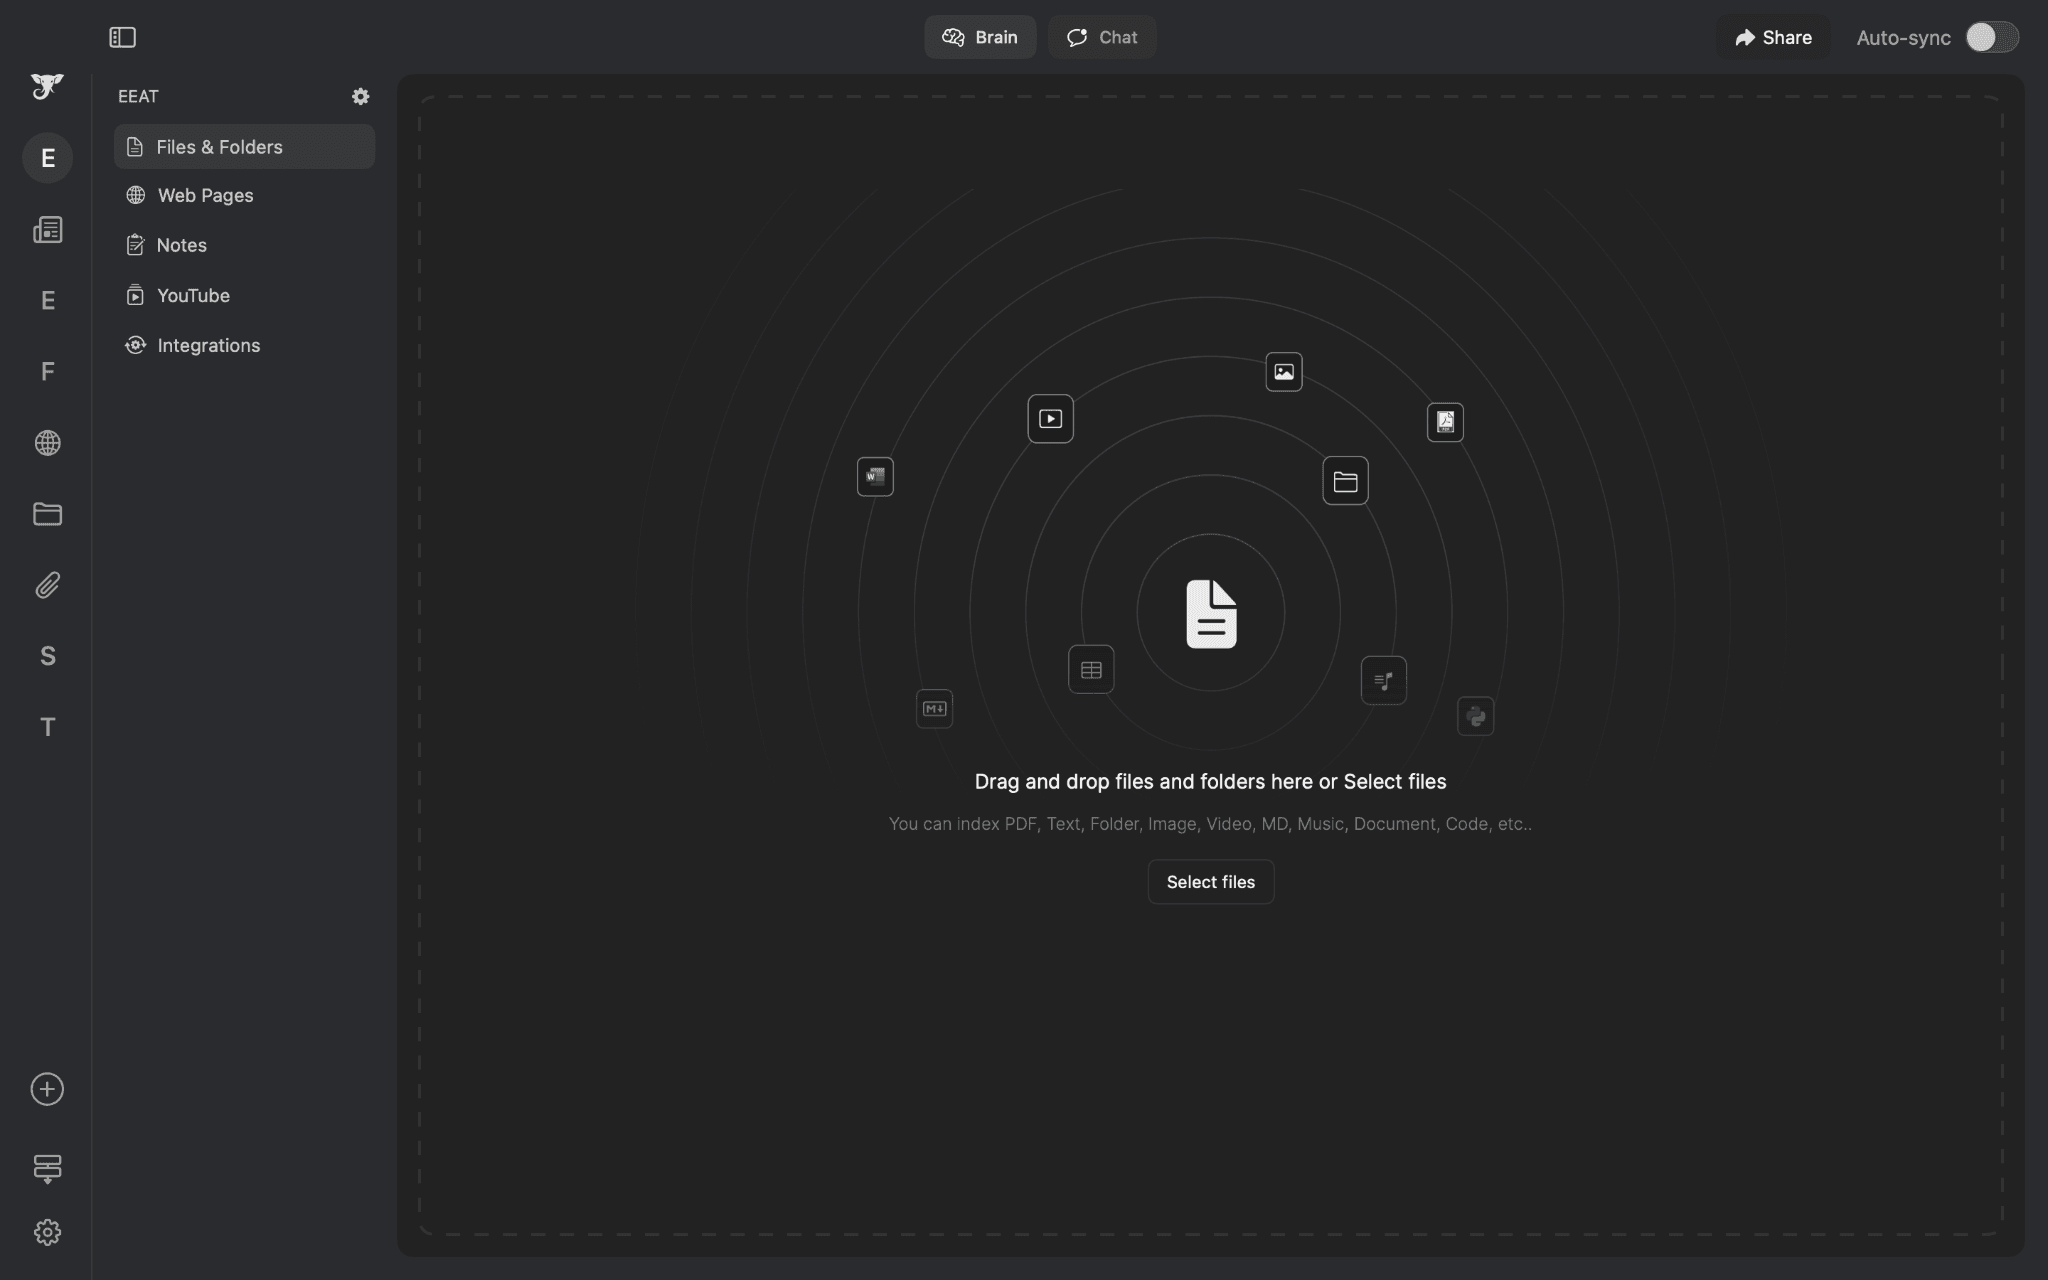Click the Elephas elephant logo
2048x1280 pixels.
47,87
